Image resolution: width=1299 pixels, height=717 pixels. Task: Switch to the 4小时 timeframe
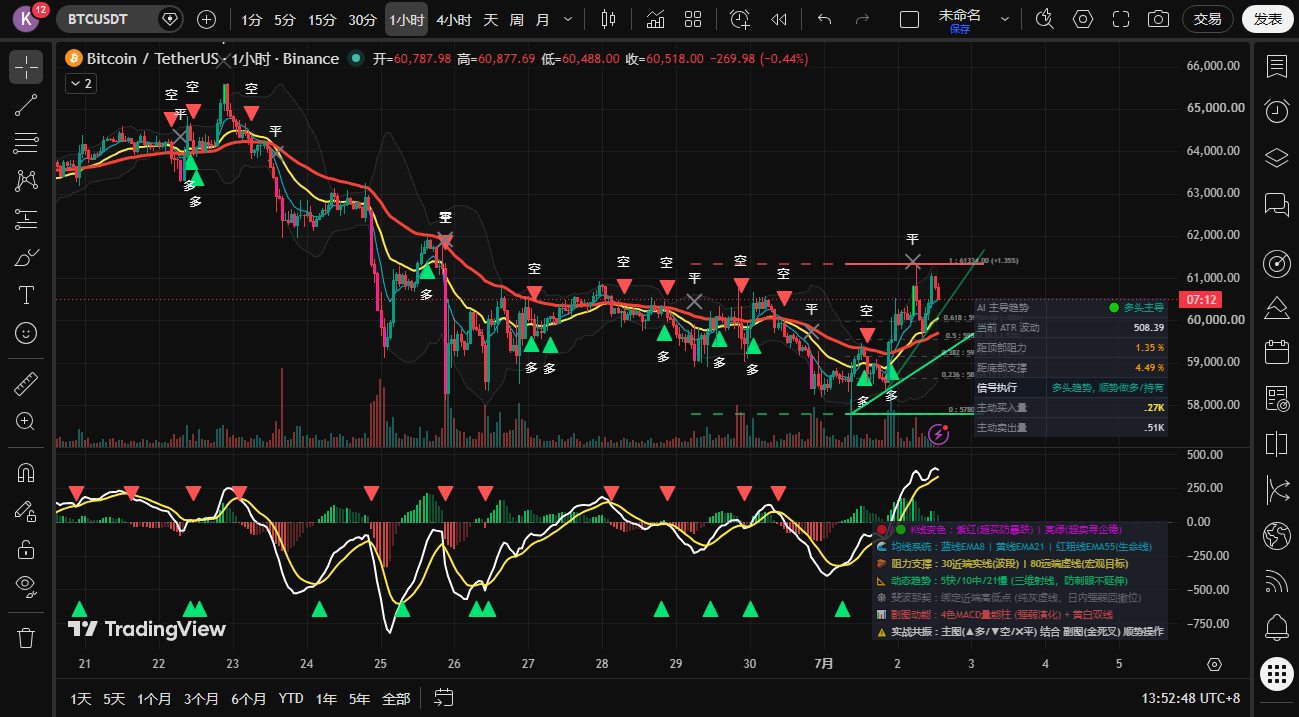[454, 19]
